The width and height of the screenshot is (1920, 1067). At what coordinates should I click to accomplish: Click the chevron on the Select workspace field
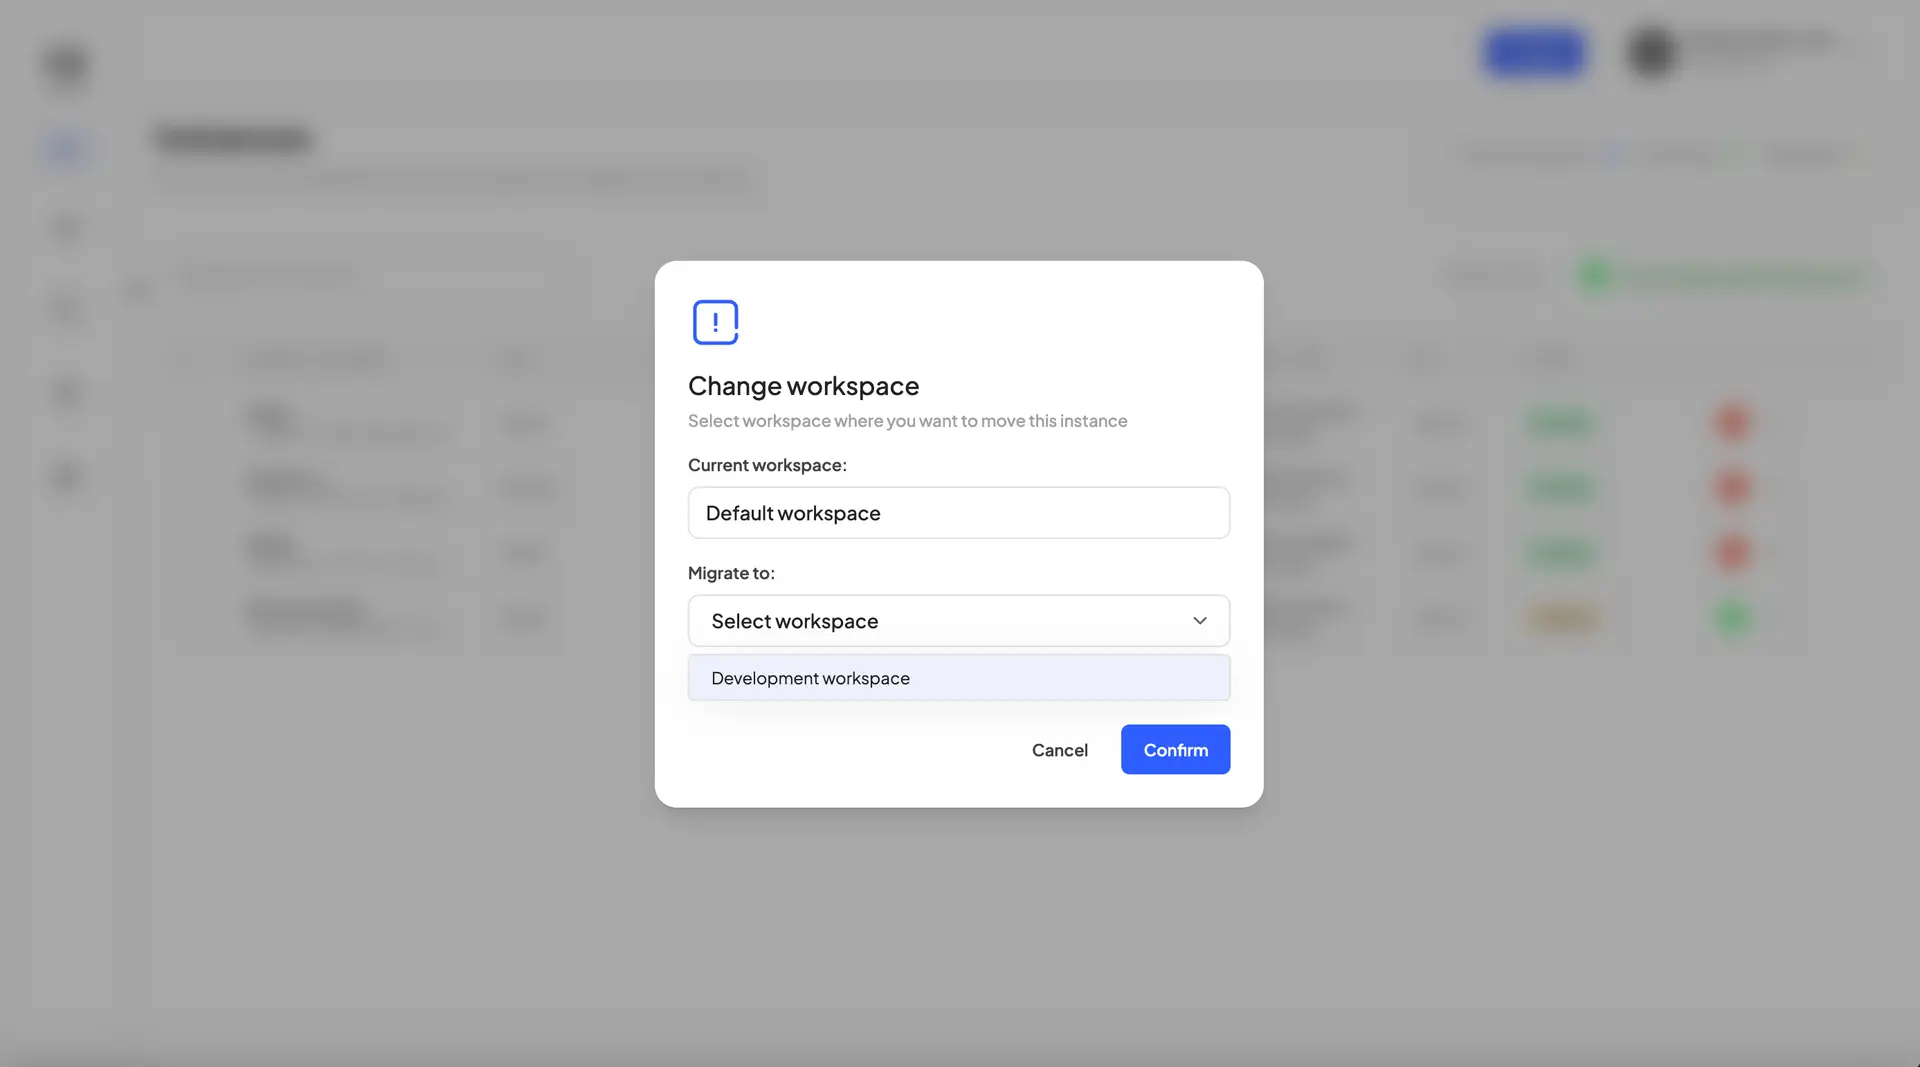point(1200,620)
